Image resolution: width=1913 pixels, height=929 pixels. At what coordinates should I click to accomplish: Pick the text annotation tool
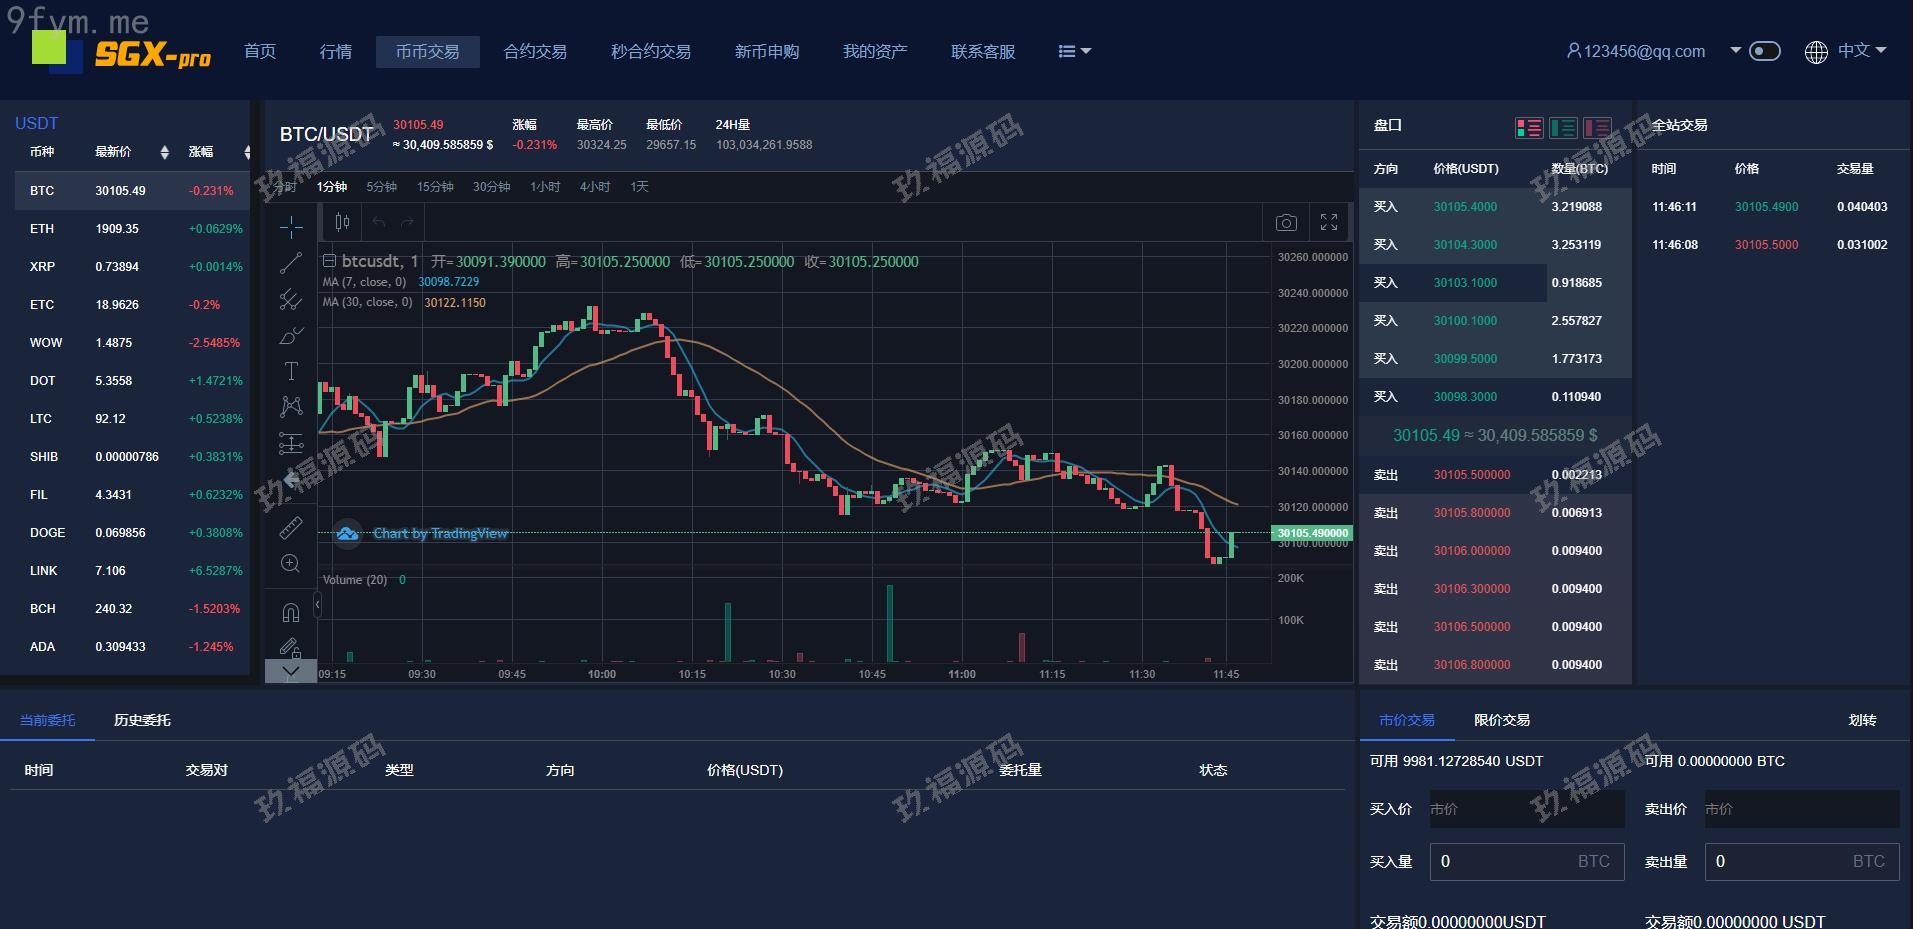291,371
